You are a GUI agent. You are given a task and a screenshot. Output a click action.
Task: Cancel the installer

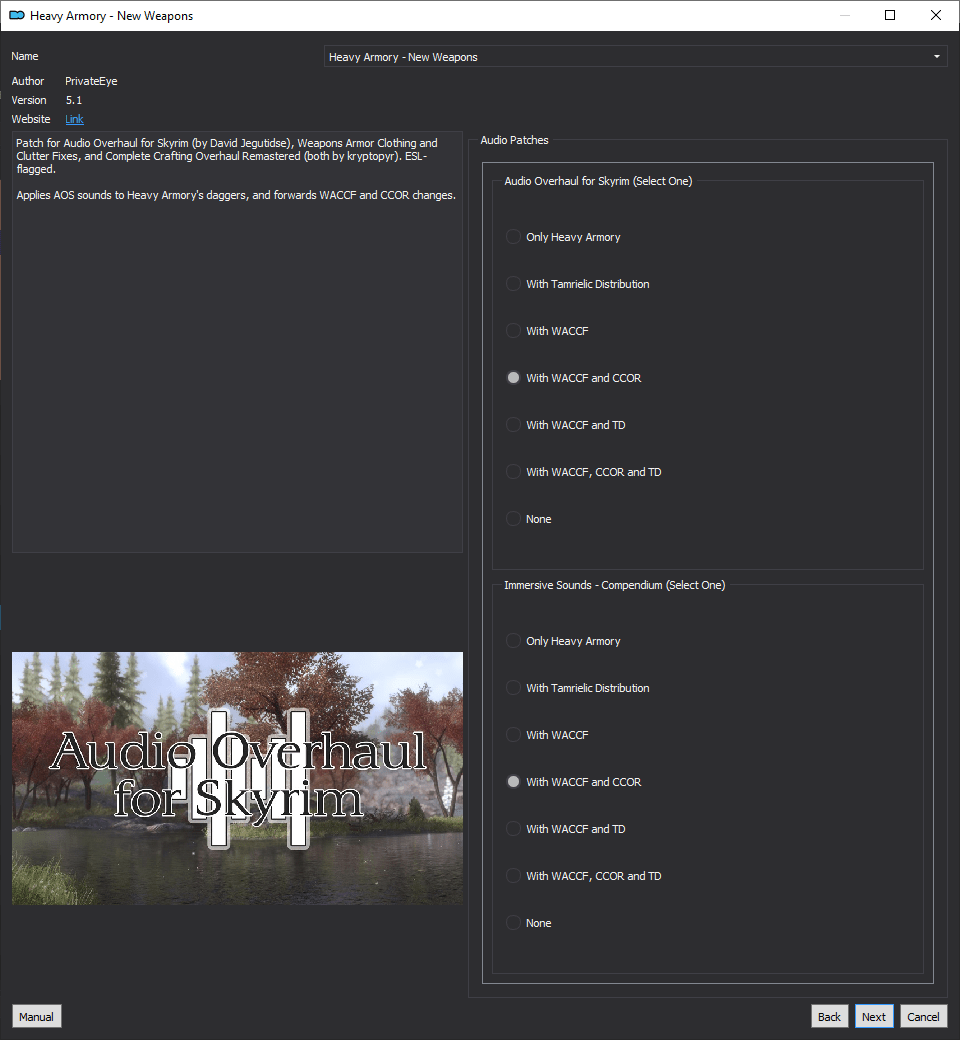click(x=923, y=1017)
